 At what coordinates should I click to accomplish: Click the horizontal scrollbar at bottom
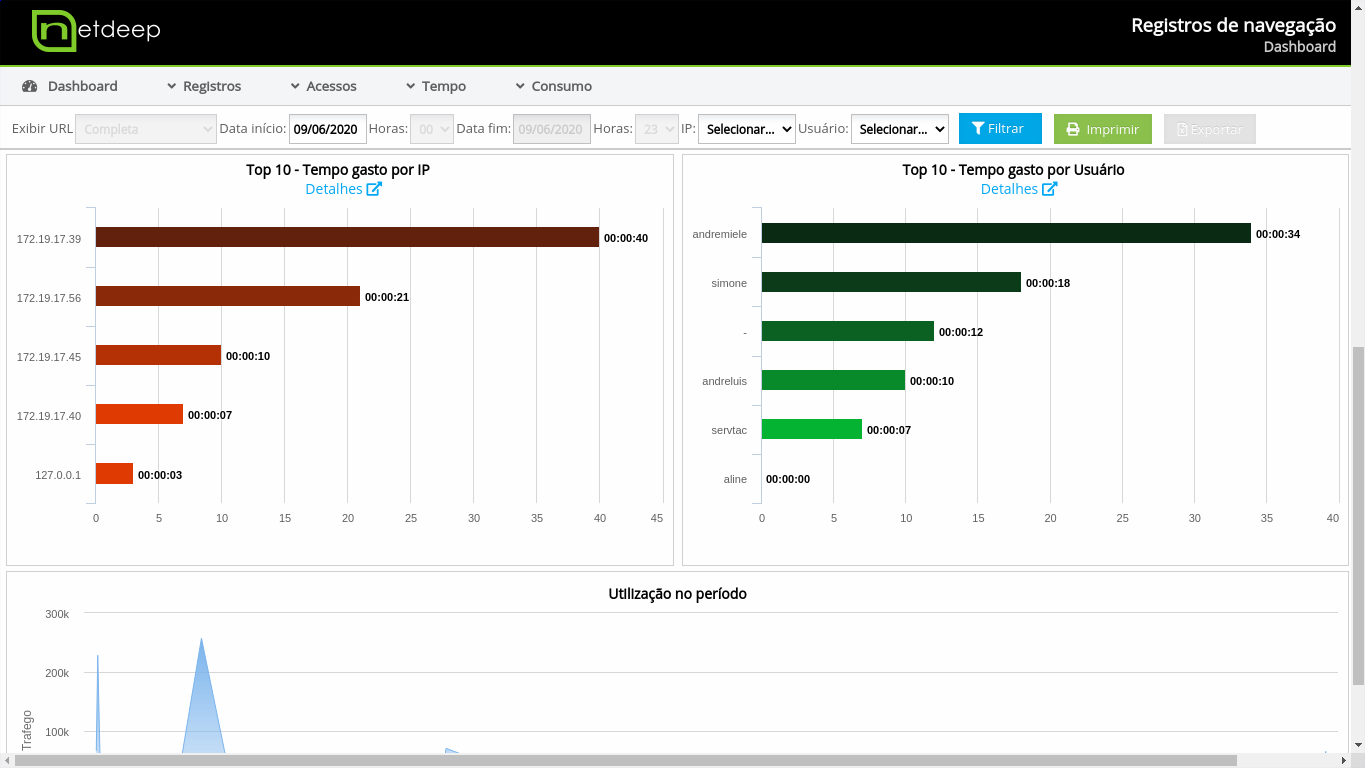[625, 761]
